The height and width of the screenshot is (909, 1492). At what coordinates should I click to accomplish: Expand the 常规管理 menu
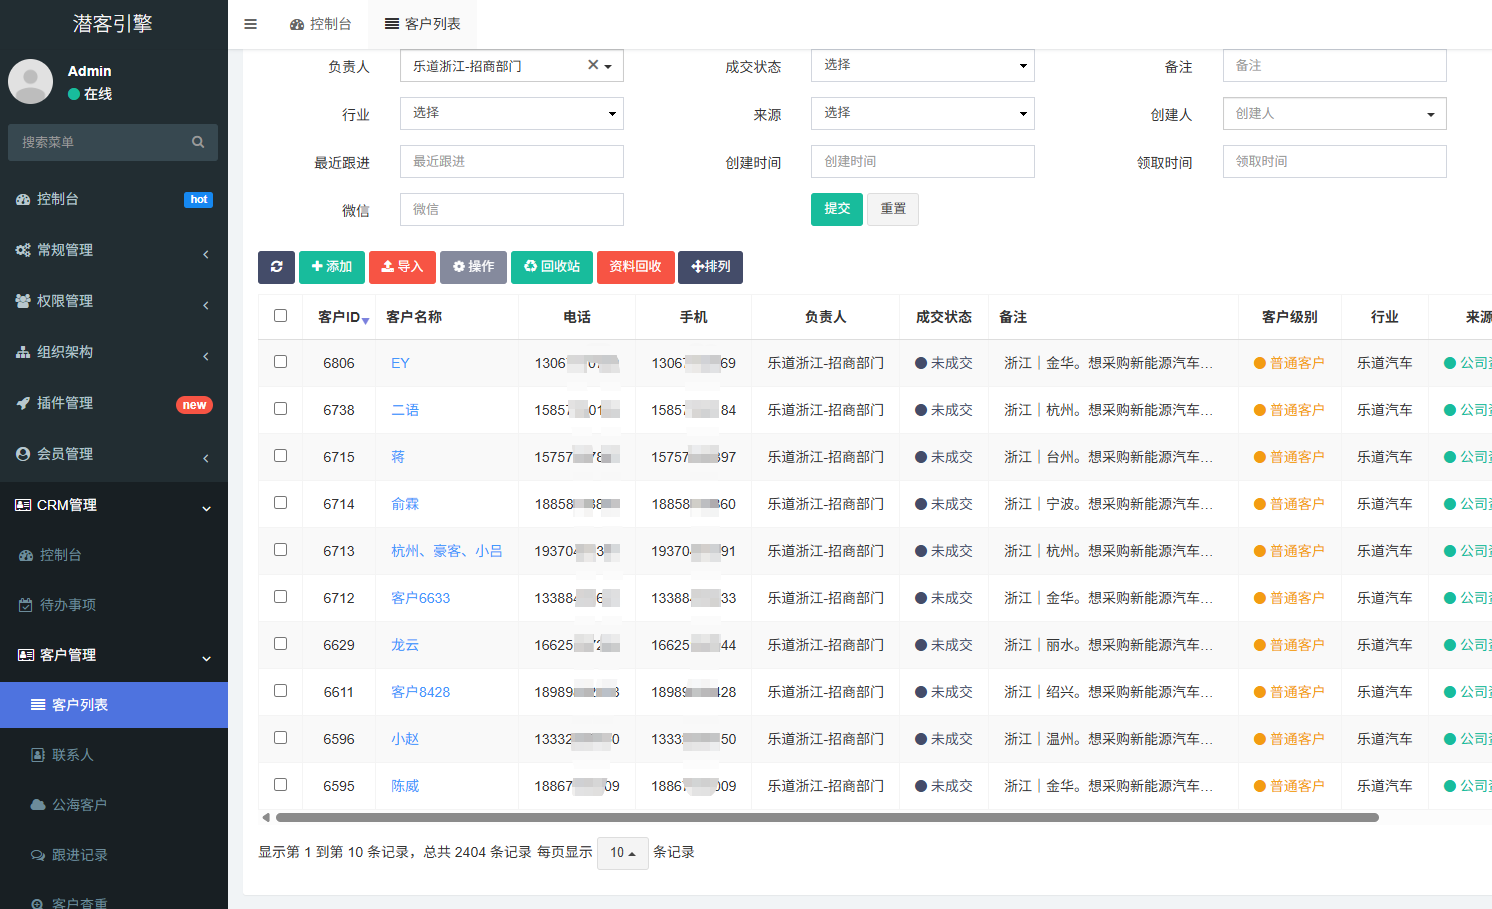tap(114, 250)
